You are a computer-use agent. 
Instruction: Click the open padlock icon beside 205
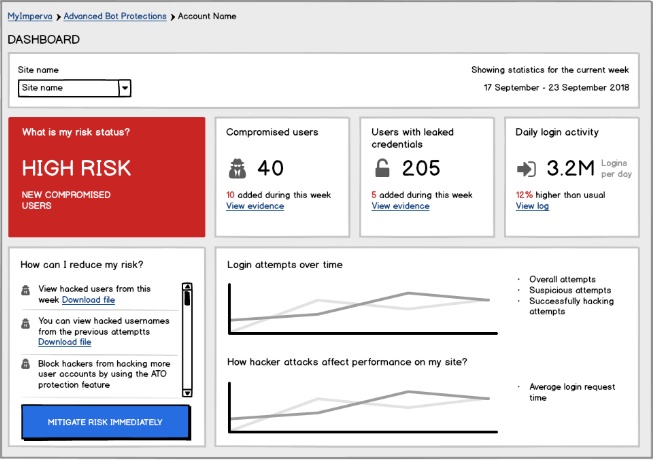tap(382, 167)
